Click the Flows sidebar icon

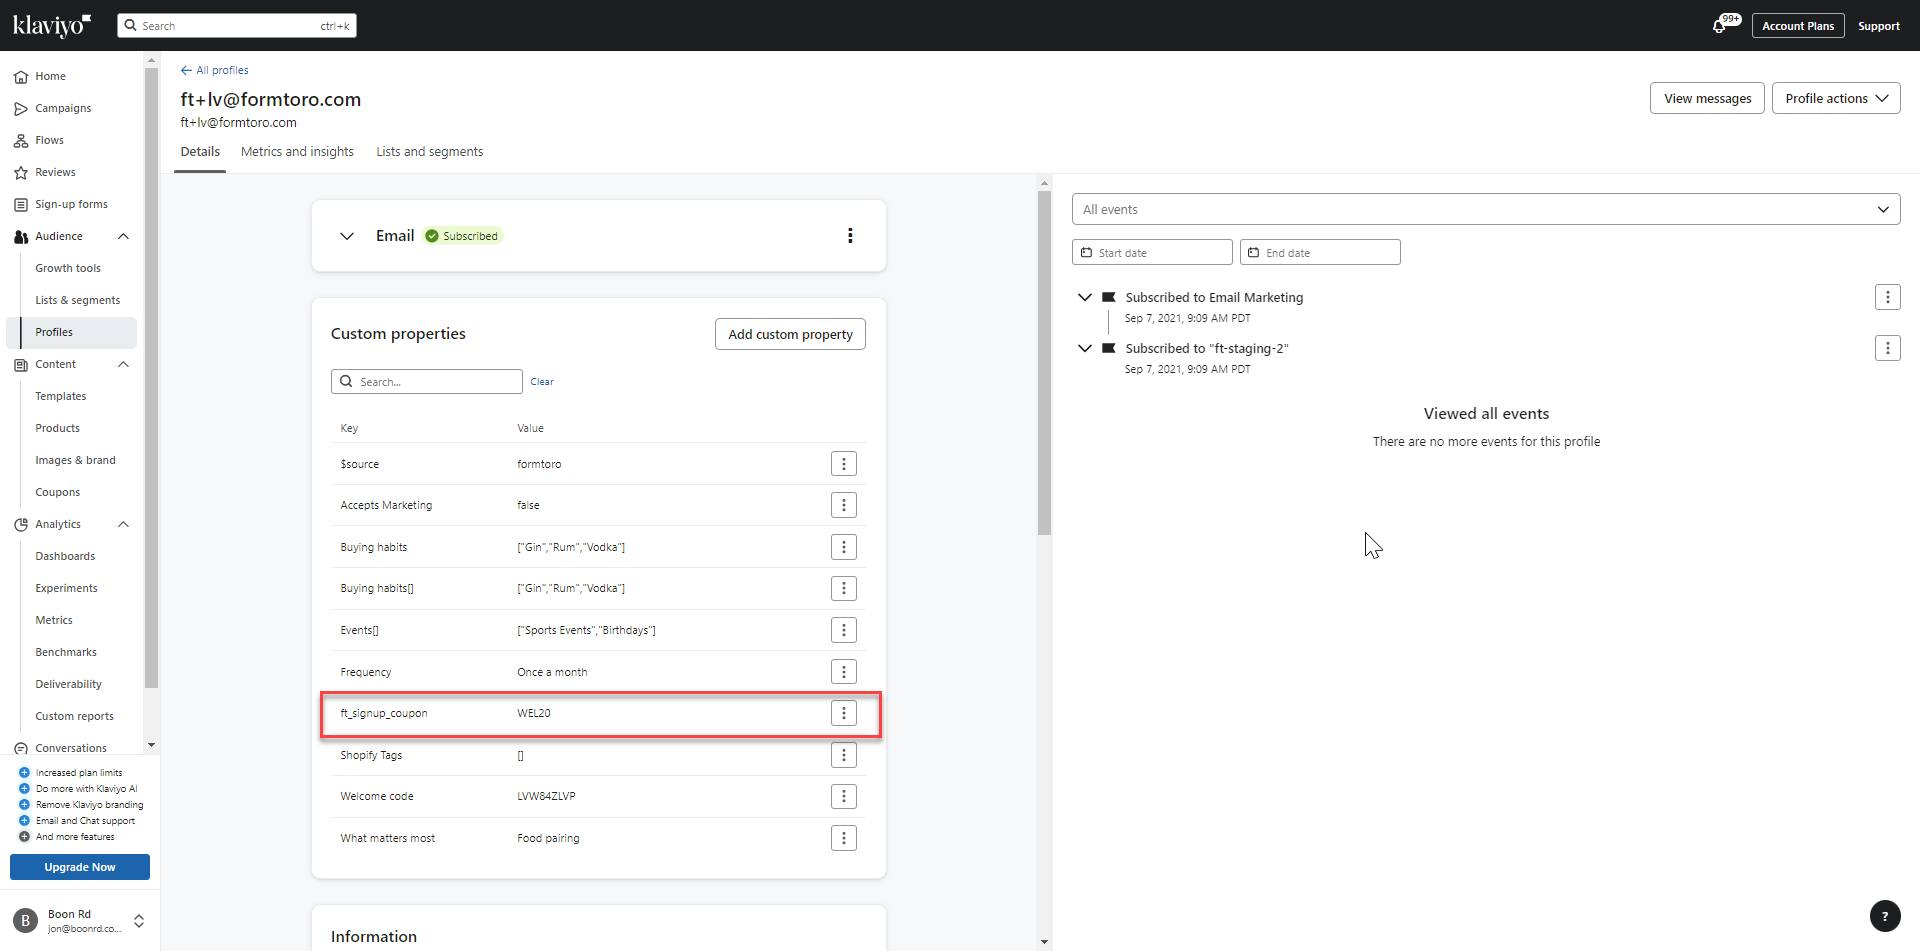tap(21, 140)
